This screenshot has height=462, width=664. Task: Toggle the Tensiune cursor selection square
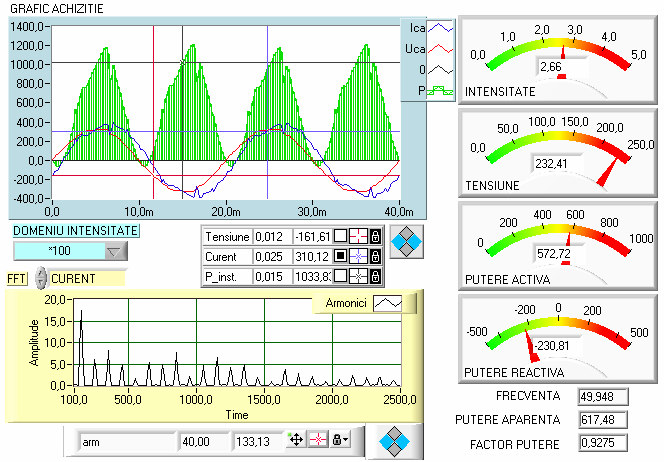340,236
